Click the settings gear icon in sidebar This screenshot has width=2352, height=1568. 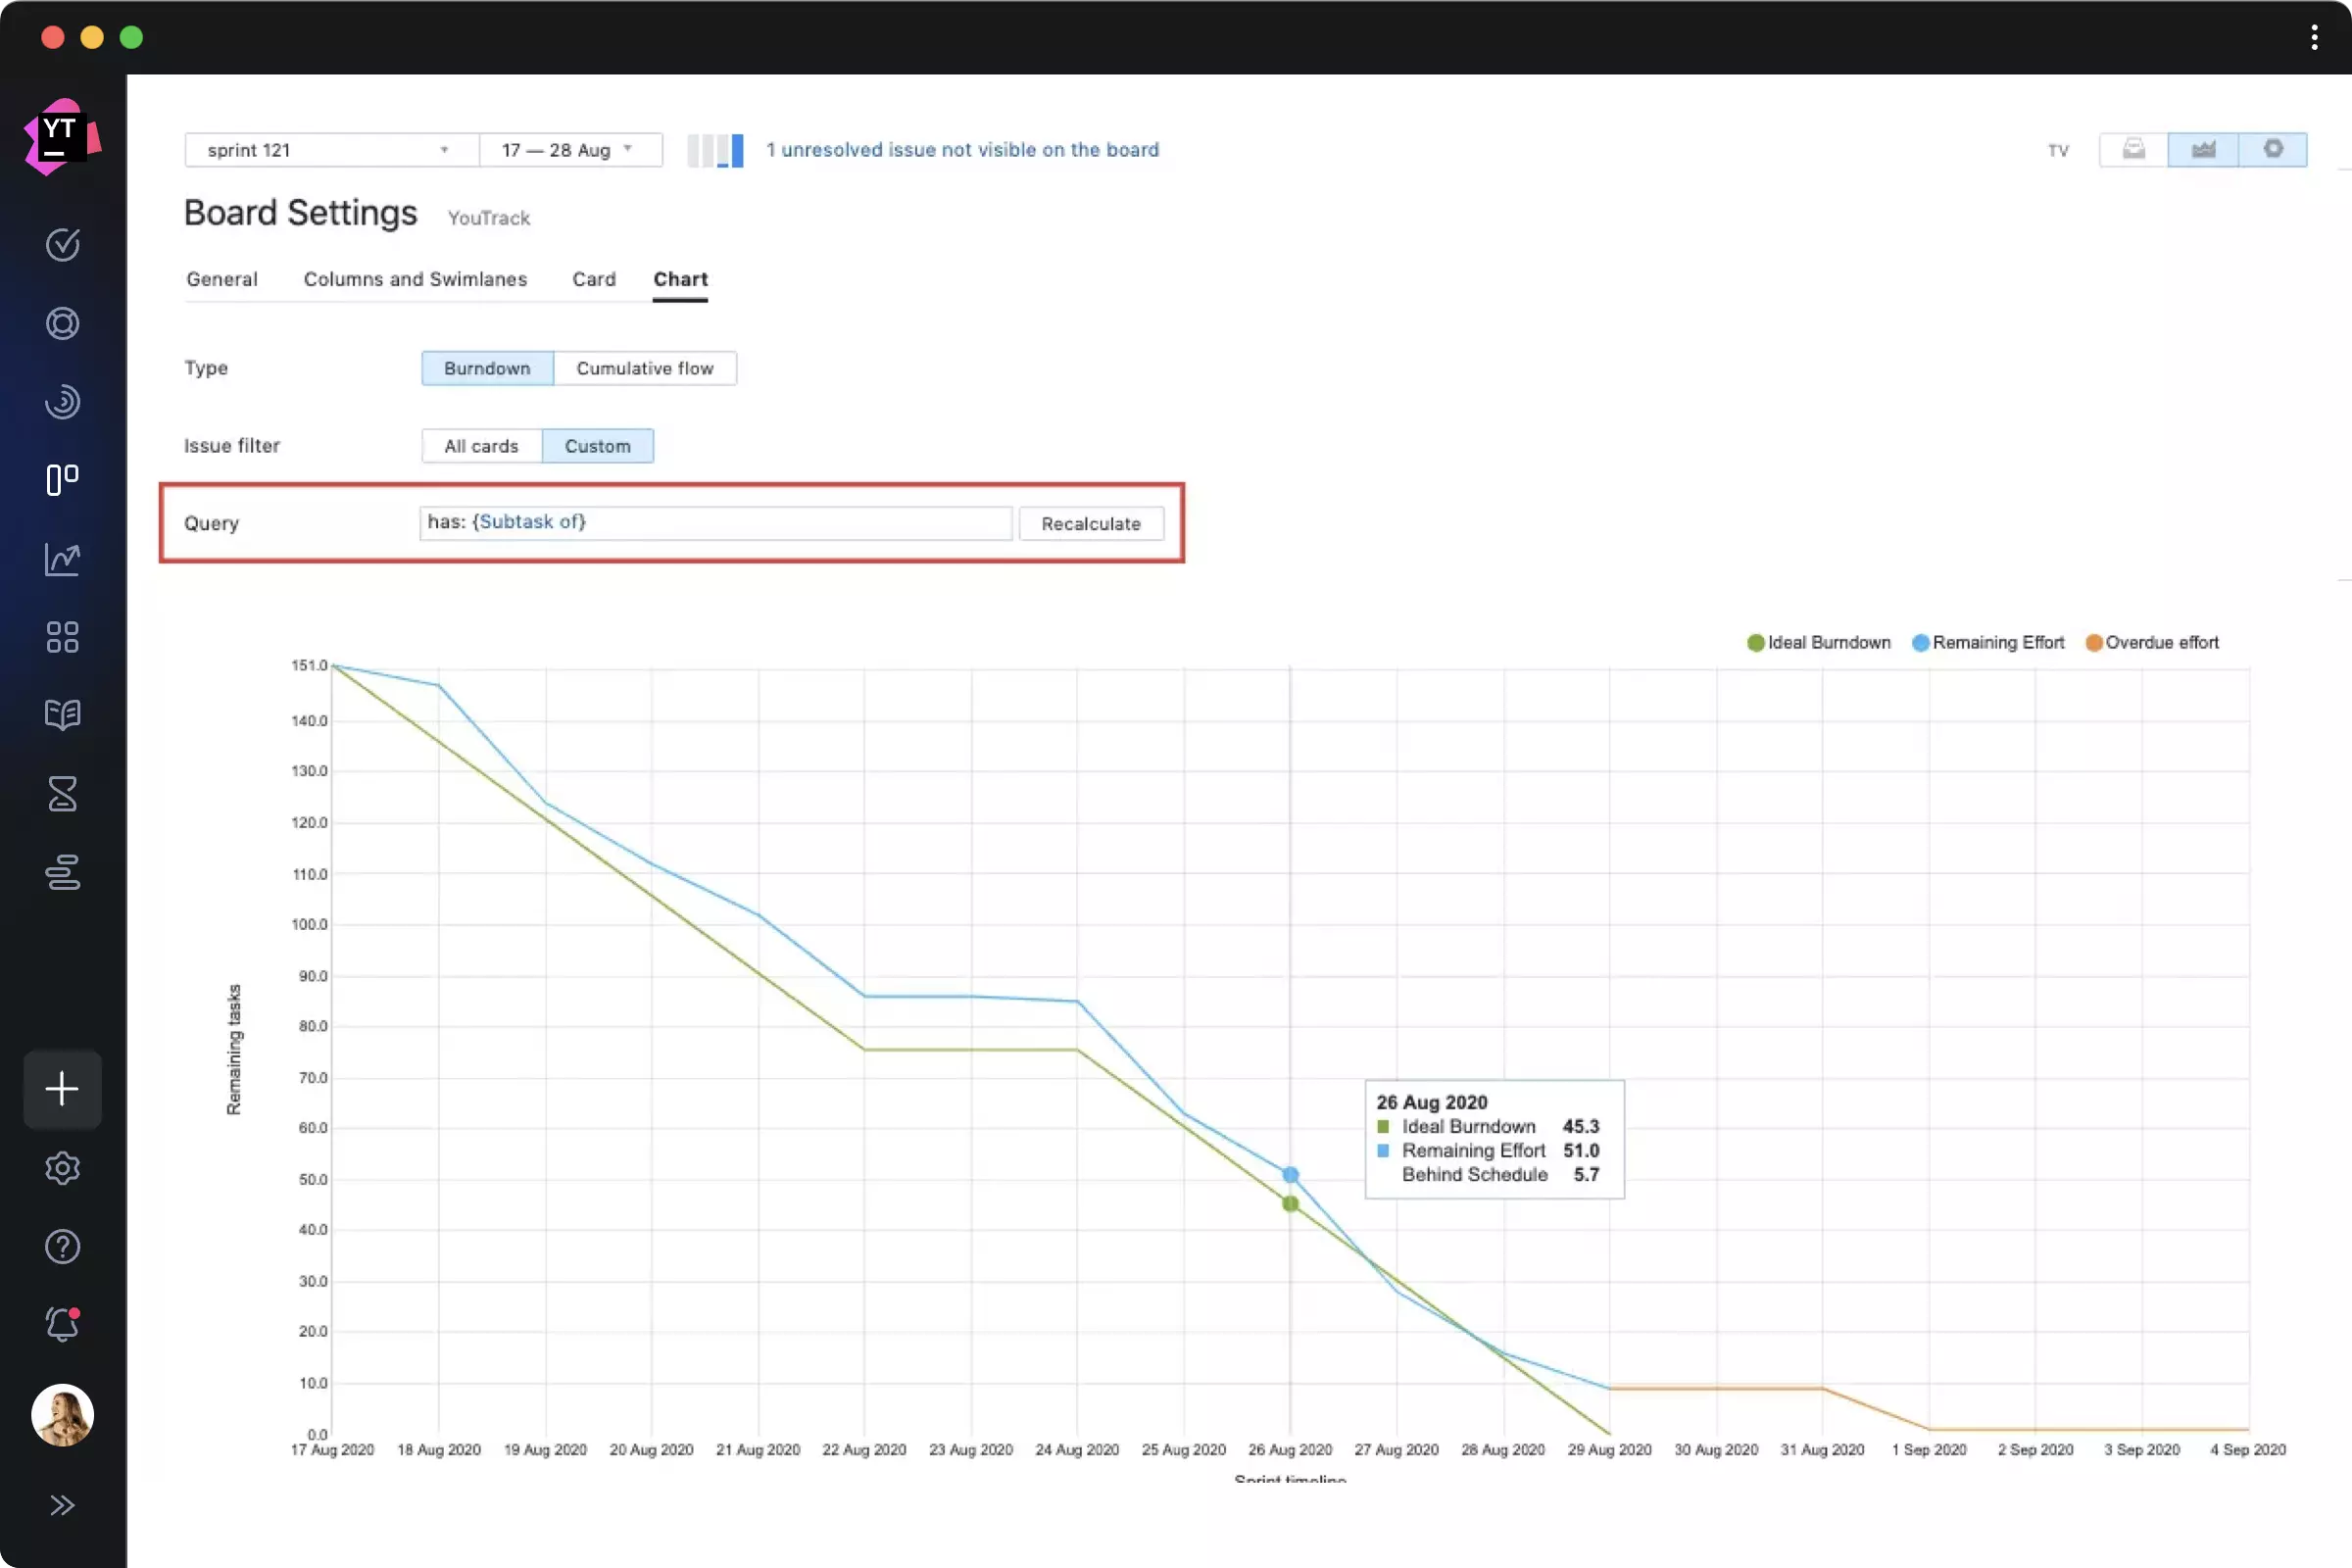pyautogui.click(x=63, y=1167)
